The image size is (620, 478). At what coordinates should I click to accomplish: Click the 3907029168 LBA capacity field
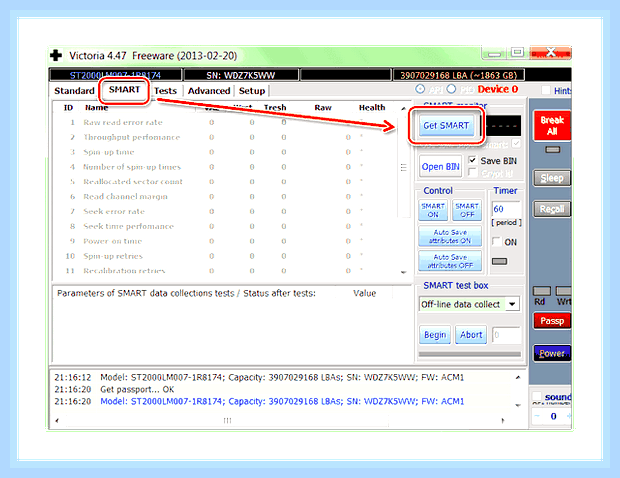tap(458, 75)
